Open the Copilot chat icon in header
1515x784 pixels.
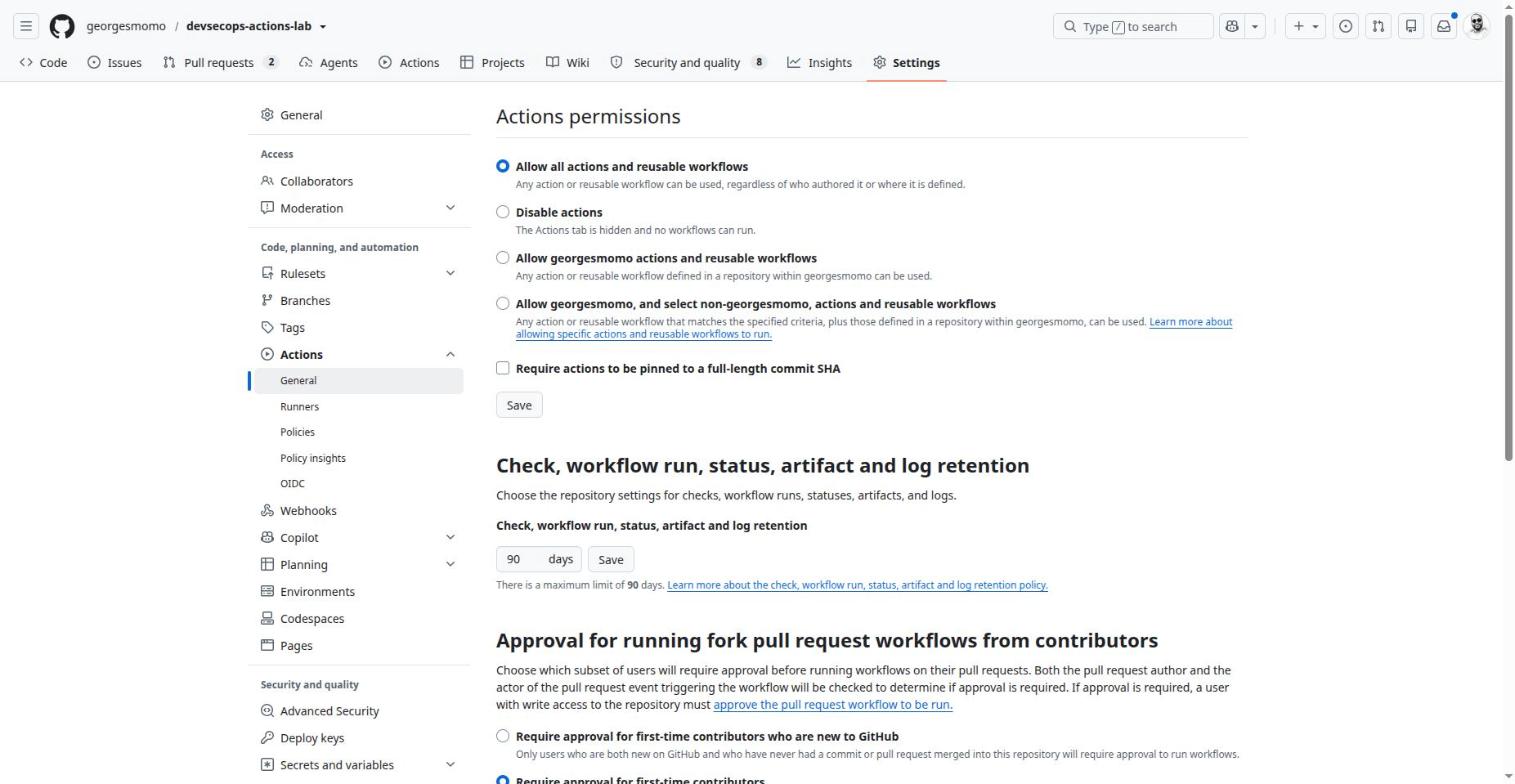click(x=1232, y=26)
